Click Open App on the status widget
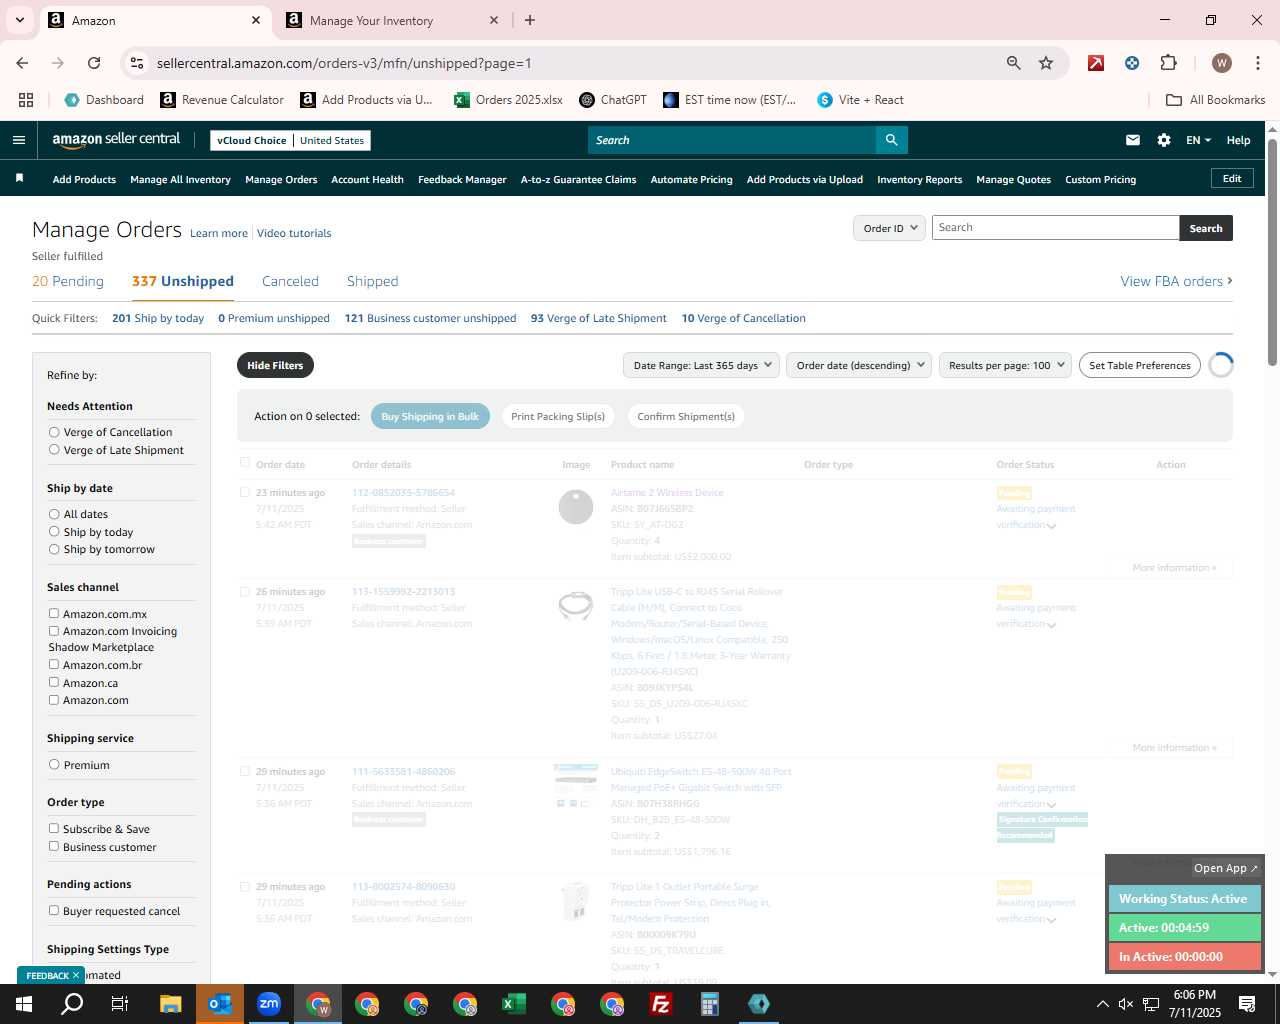1280x1024 pixels. (1226, 868)
